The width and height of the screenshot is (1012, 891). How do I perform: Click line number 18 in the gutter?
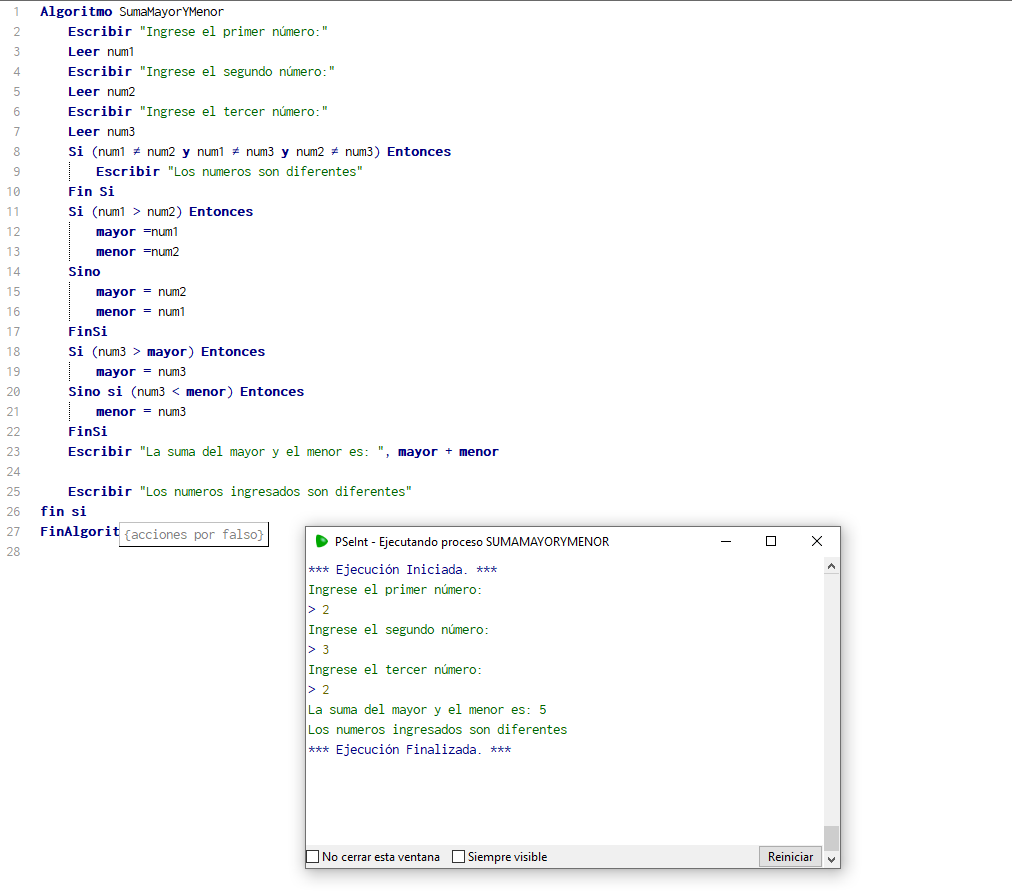point(13,352)
